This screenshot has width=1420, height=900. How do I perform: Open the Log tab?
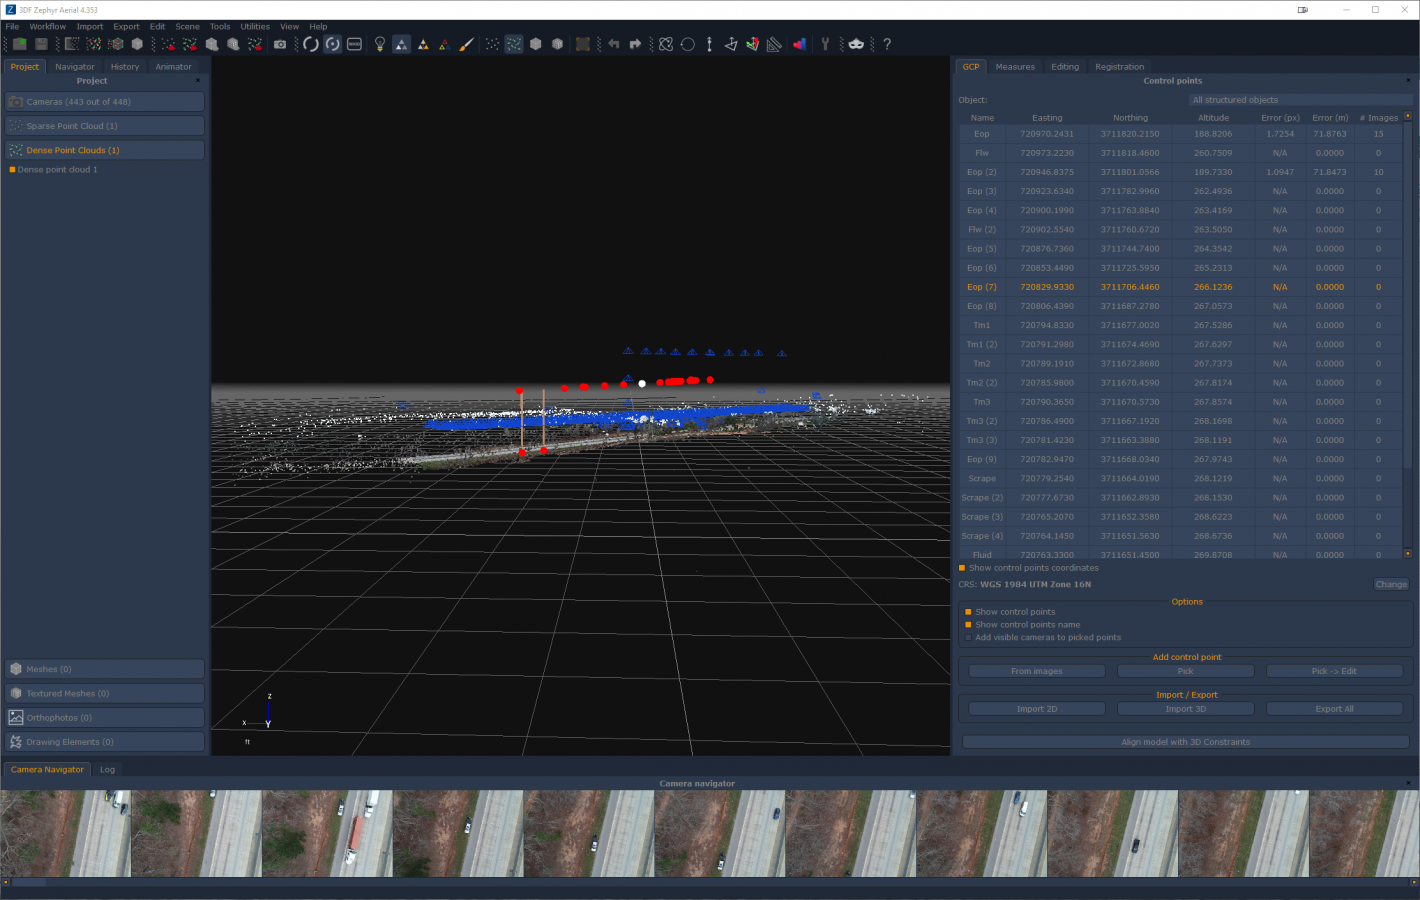coord(107,770)
